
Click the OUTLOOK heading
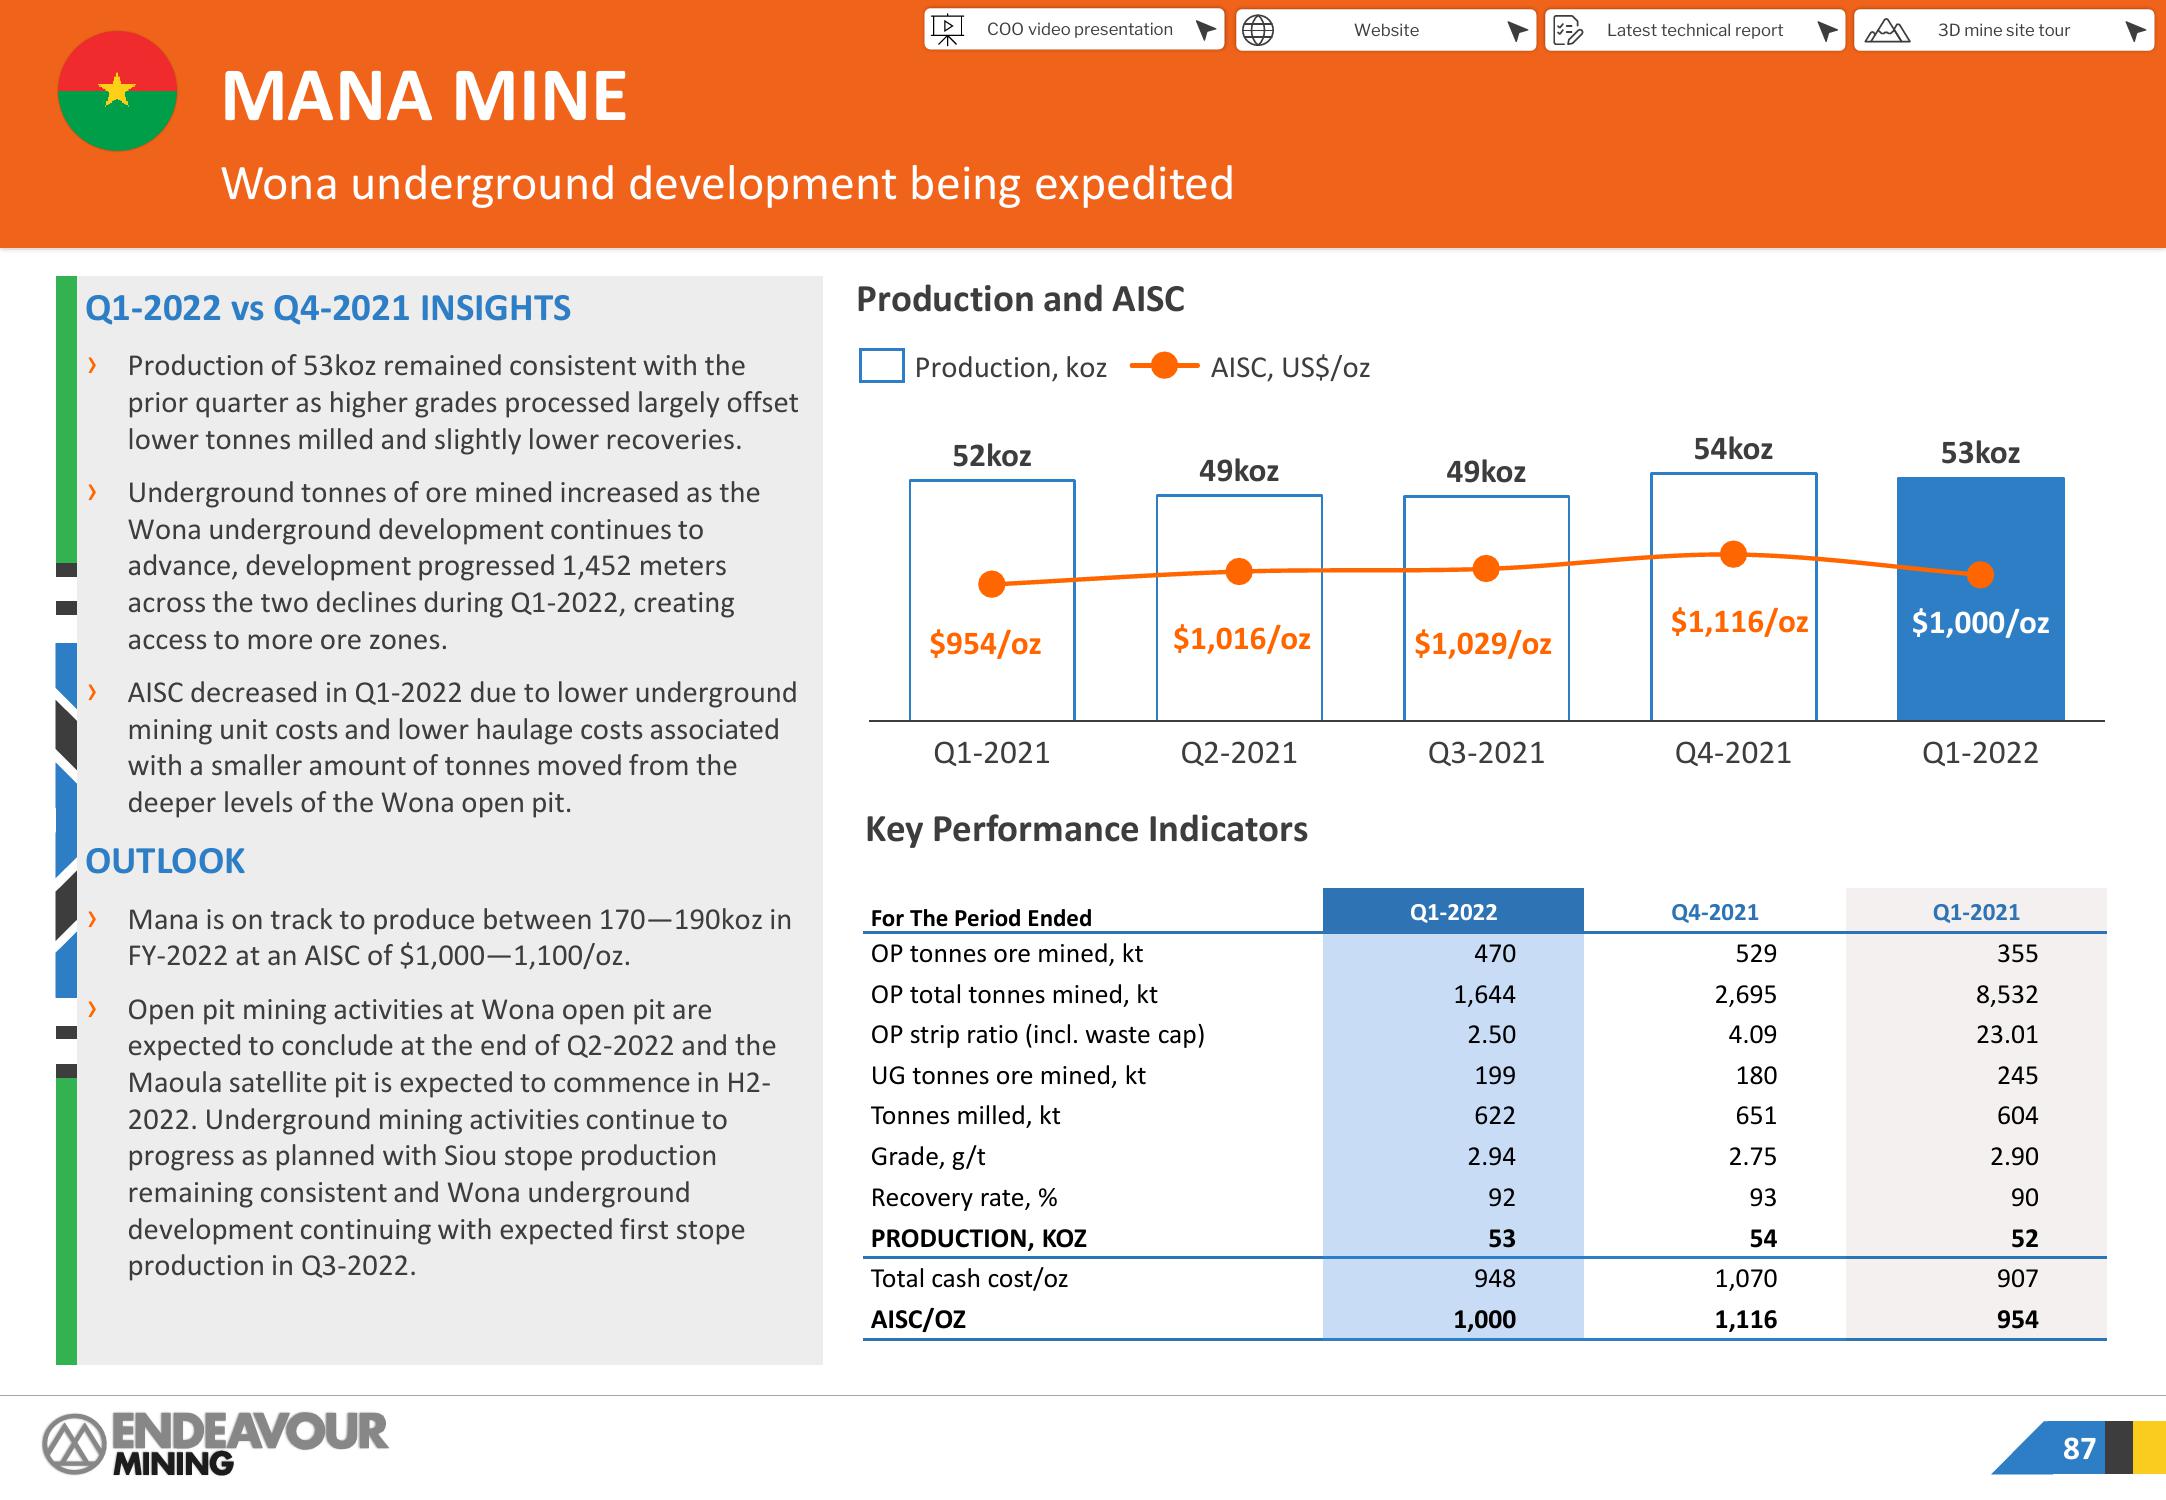(165, 861)
